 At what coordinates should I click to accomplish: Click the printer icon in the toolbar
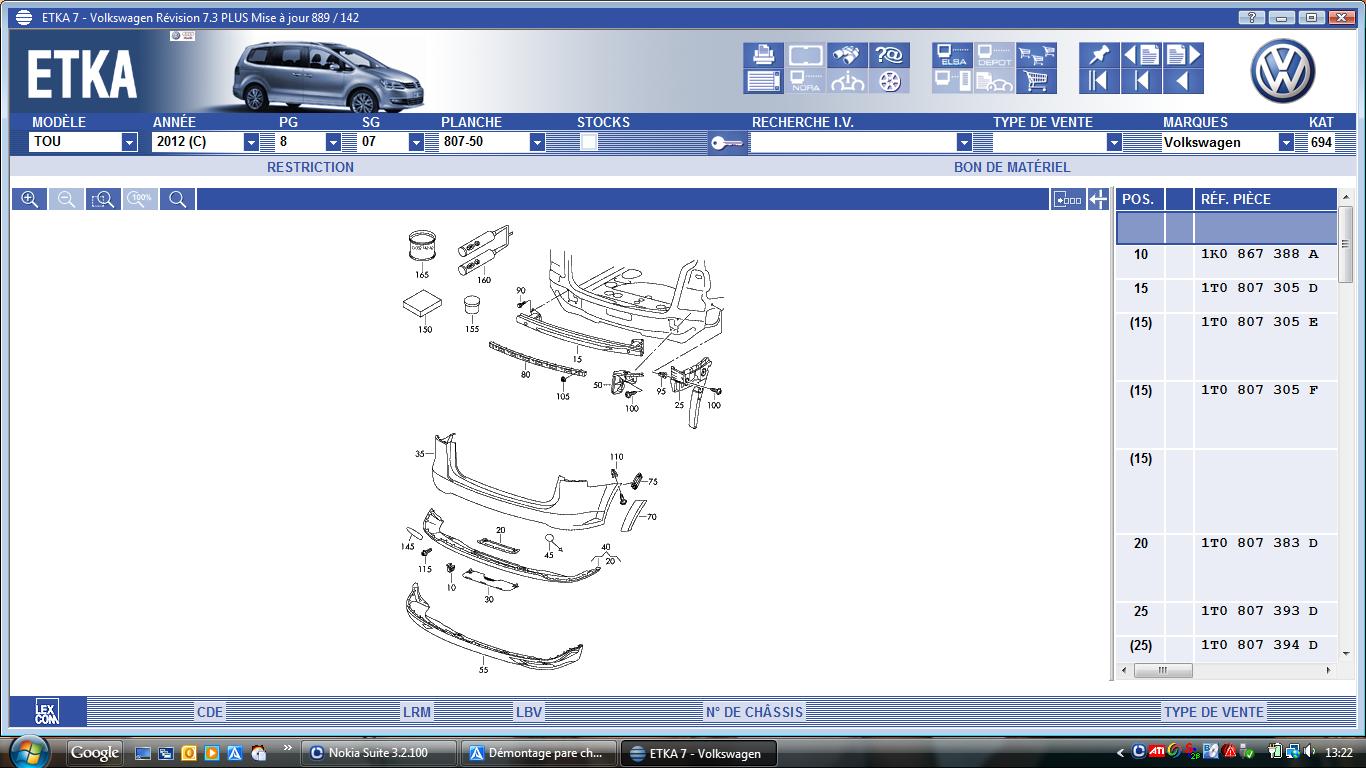(x=763, y=55)
